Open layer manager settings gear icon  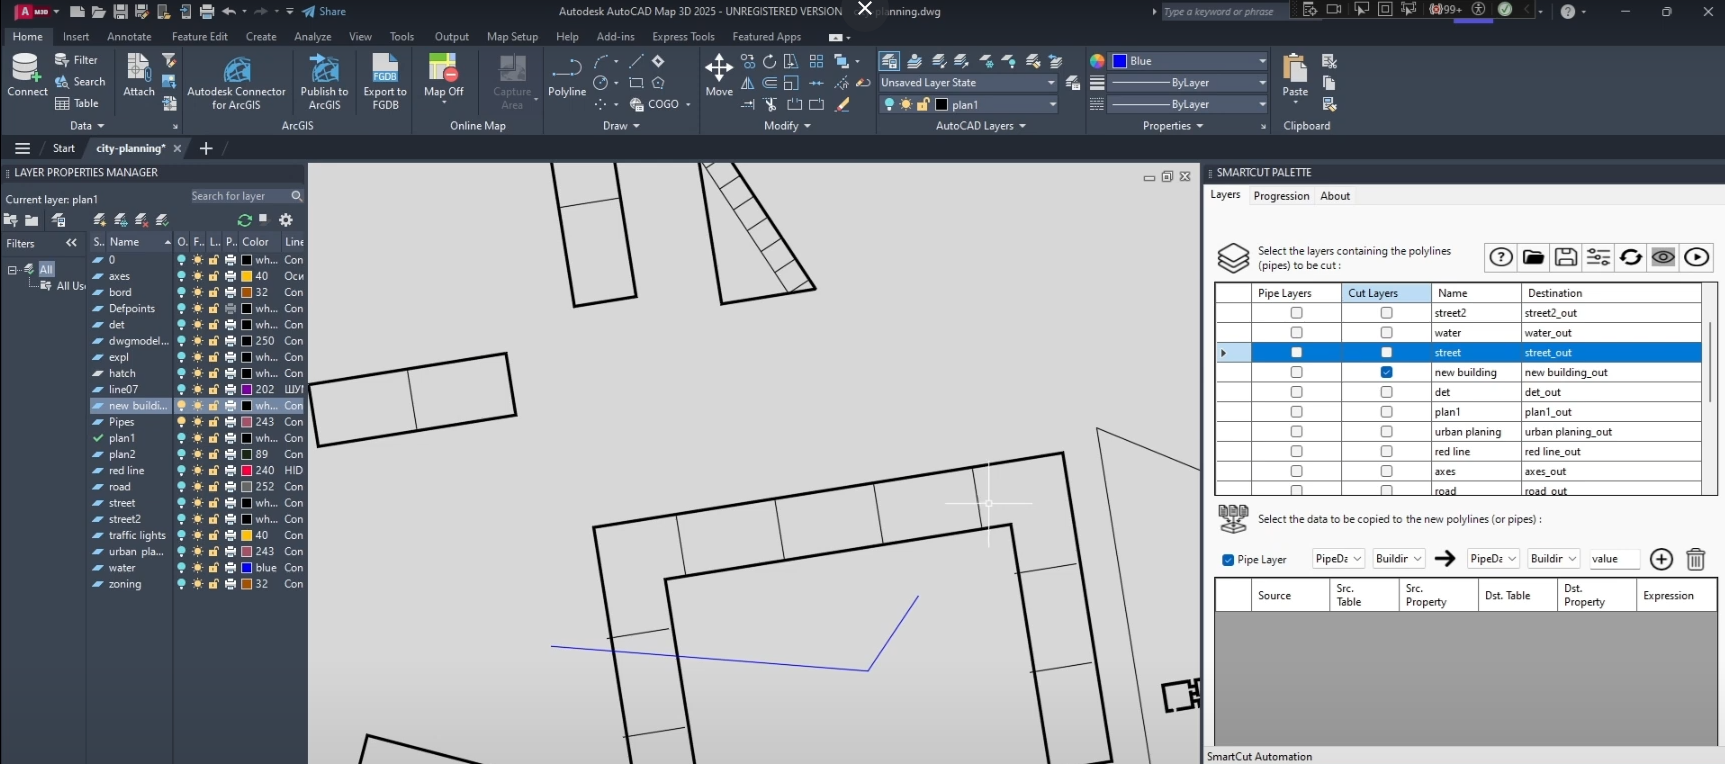click(286, 220)
